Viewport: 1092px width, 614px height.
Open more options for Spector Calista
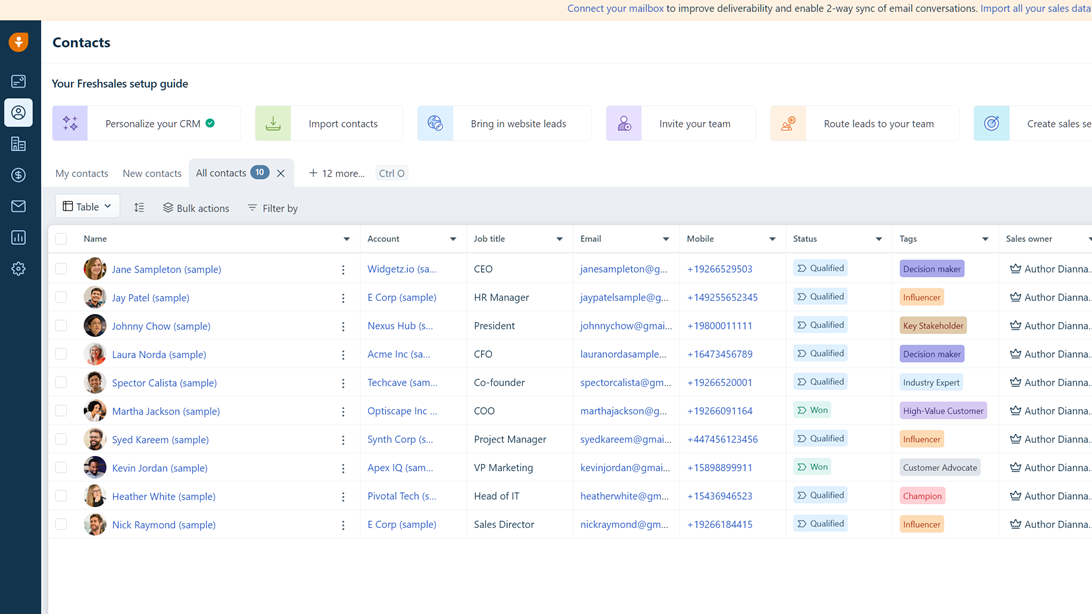point(343,384)
